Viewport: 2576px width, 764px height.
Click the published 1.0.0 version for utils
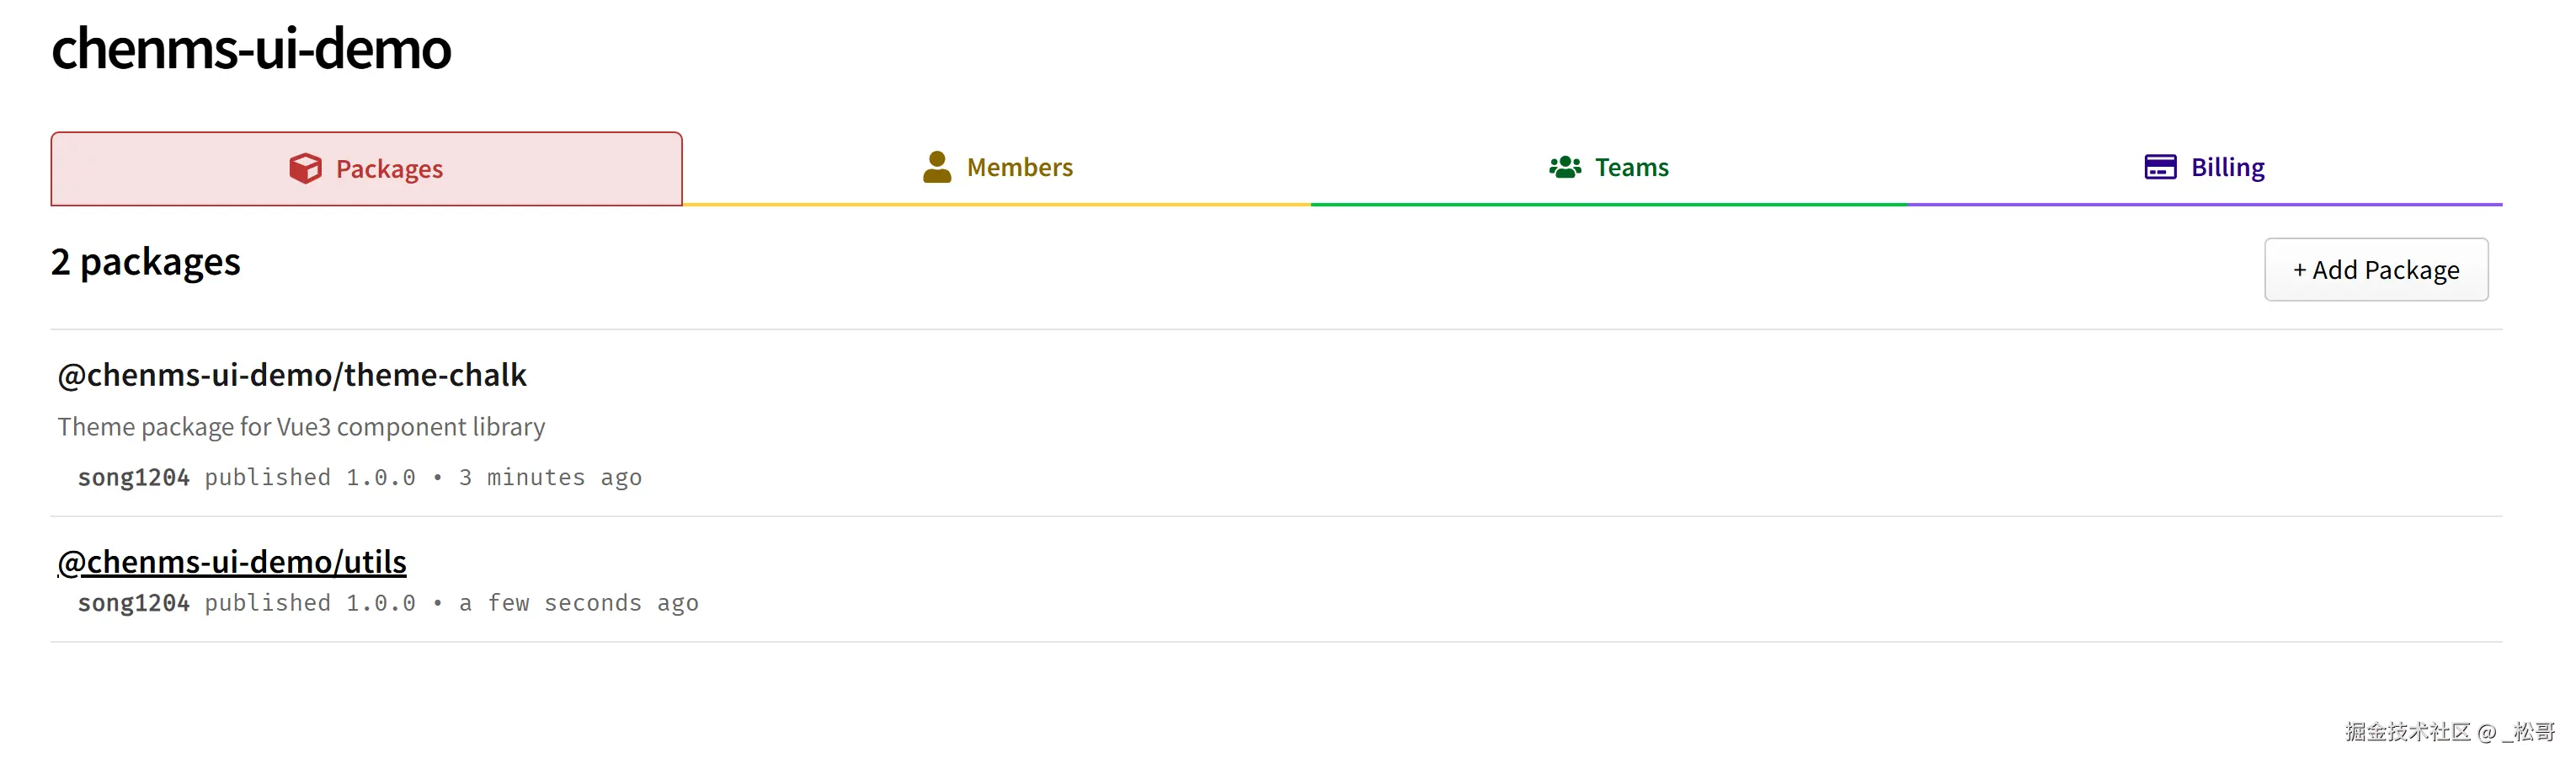(x=310, y=603)
